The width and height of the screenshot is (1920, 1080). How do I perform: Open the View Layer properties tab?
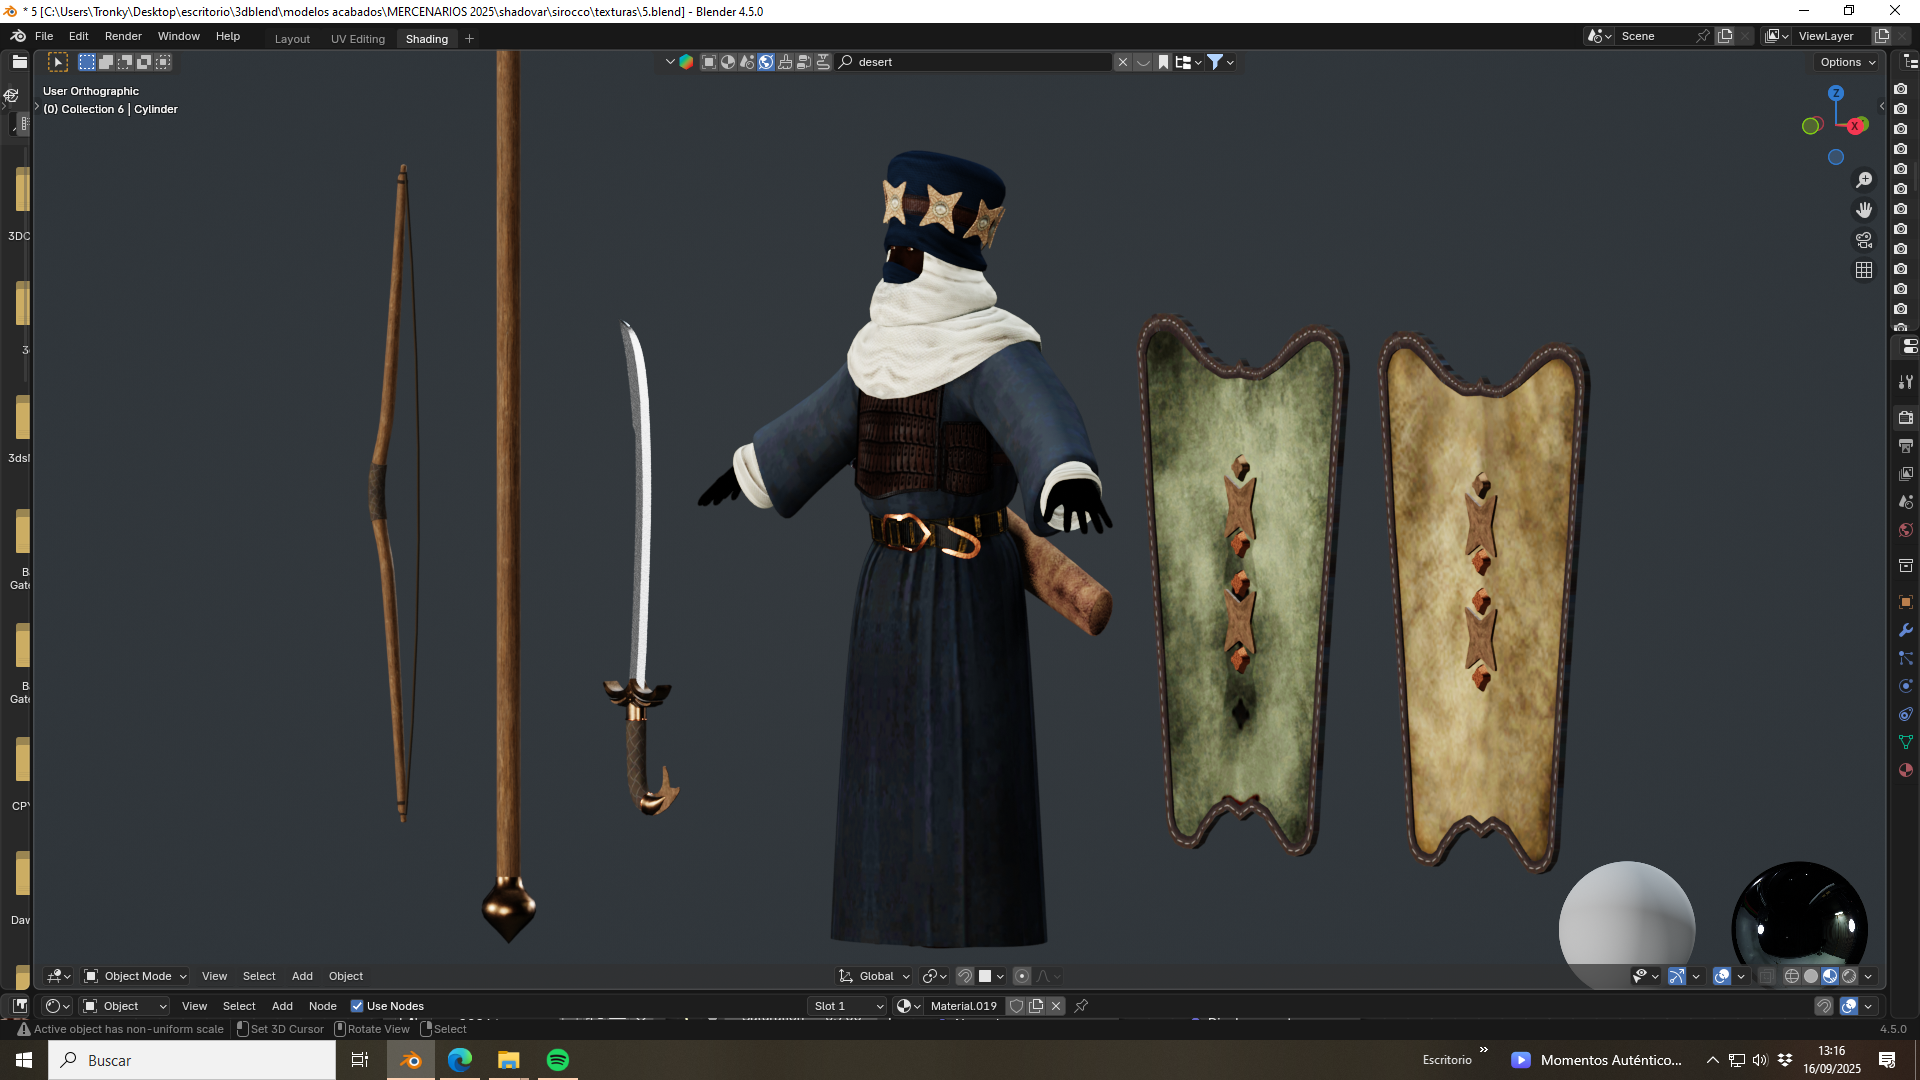pos(1906,474)
